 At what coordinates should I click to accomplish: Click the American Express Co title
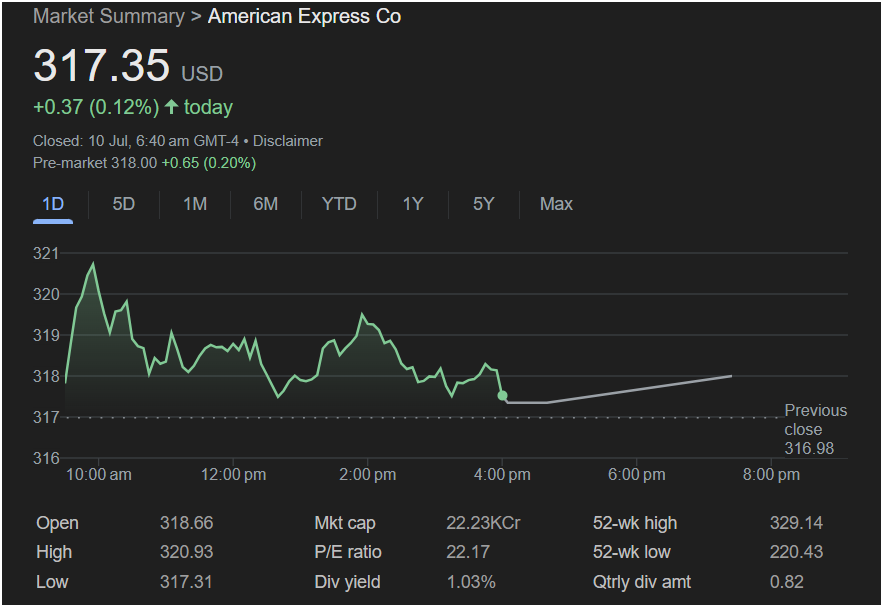coord(304,17)
